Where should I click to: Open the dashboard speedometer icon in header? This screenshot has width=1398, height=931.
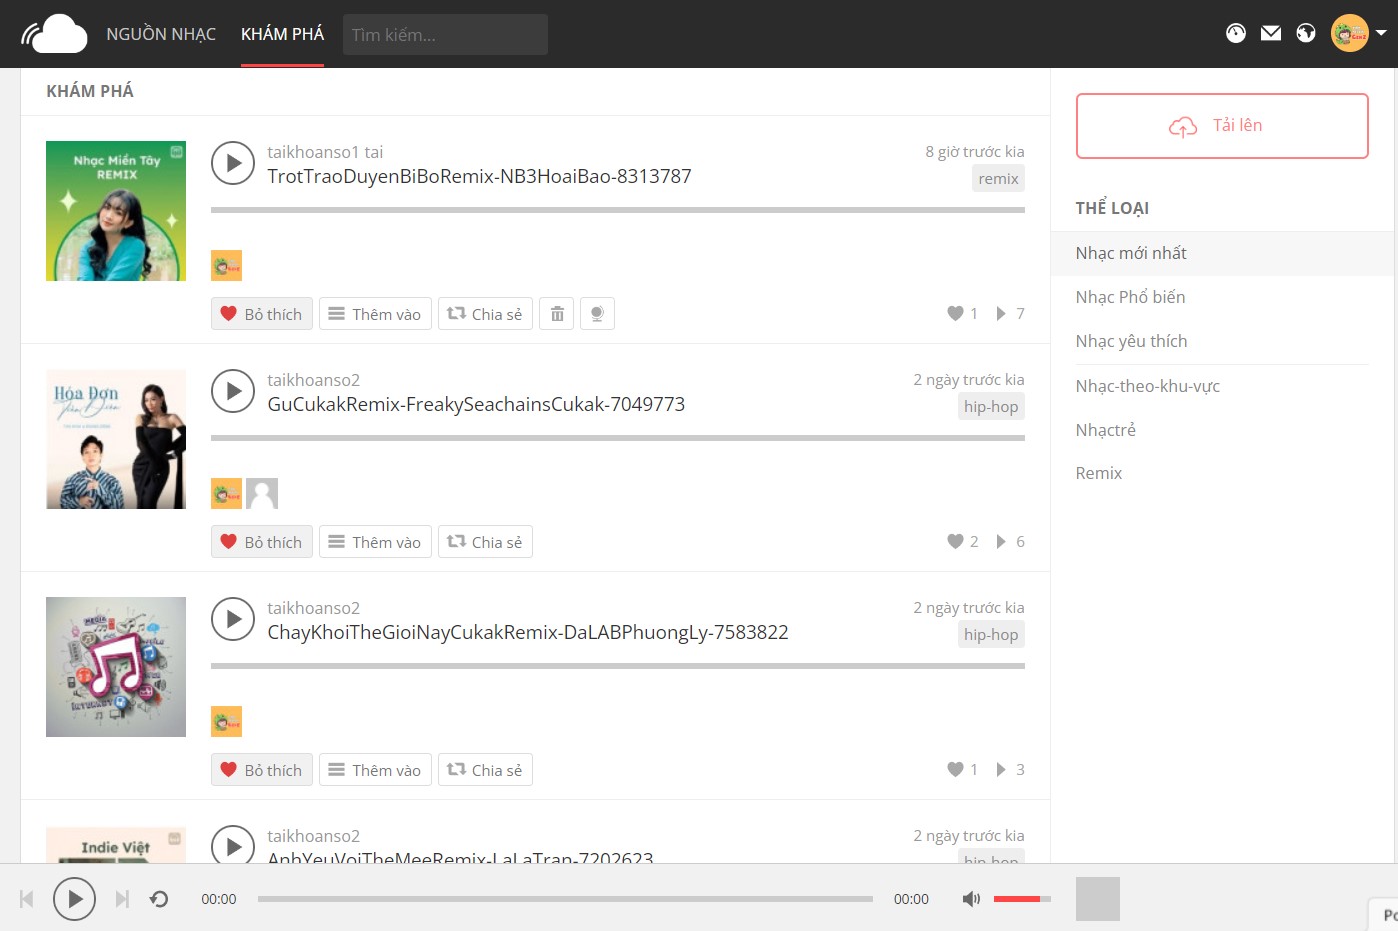click(1236, 33)
